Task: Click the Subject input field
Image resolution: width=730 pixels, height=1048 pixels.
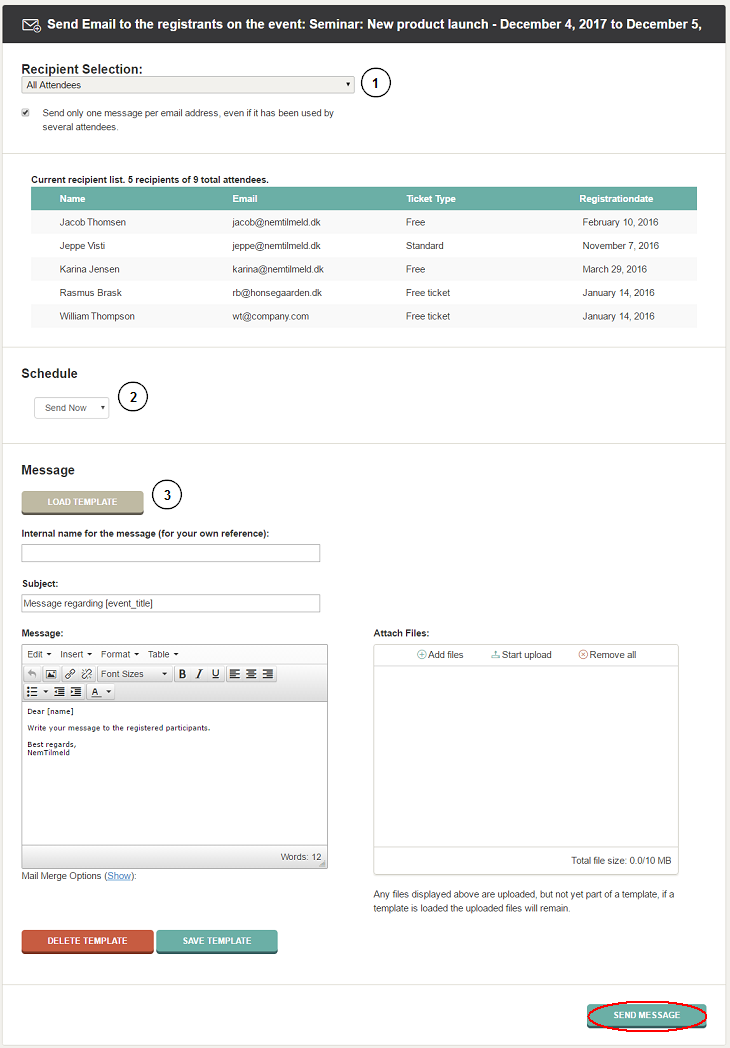Action: click(x=170, y=603)
